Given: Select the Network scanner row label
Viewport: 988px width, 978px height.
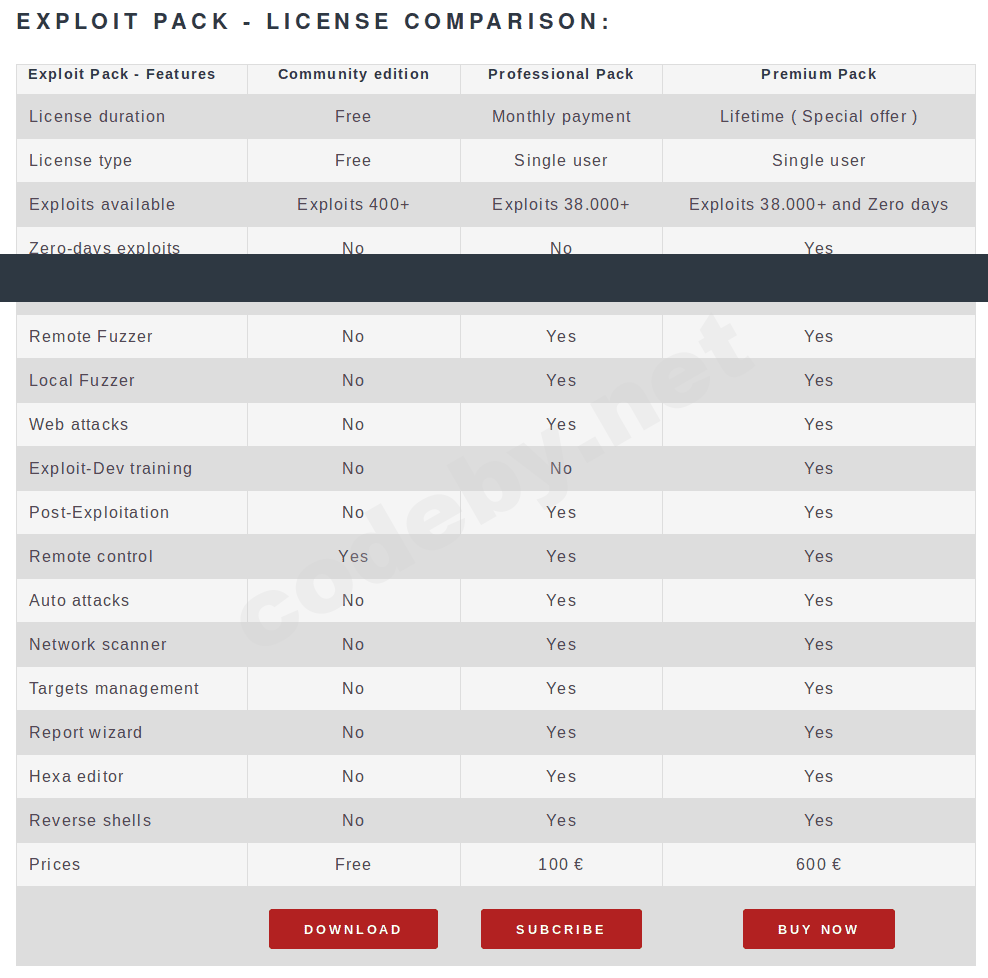Looking at the screenshot, I should pos(98,645).
